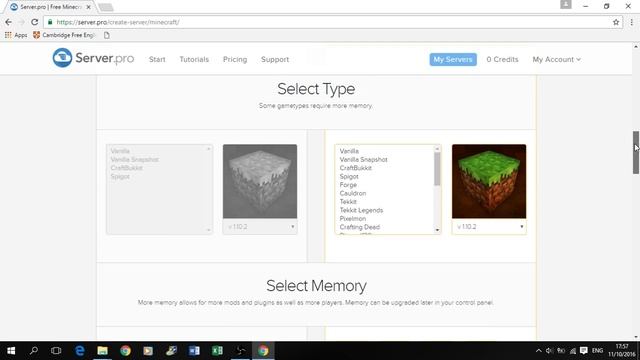This screenshot has width=640, height=360.
Task: Click the Server.pro logo
Action: tap(93, 58)
